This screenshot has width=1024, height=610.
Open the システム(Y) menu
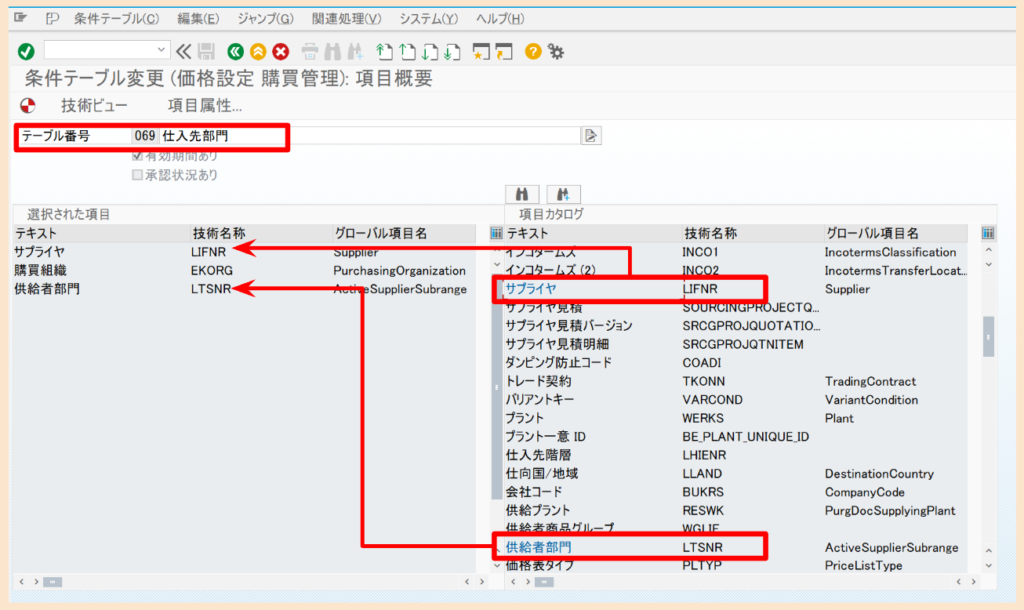pyautogui.click(x=428, y=18)
